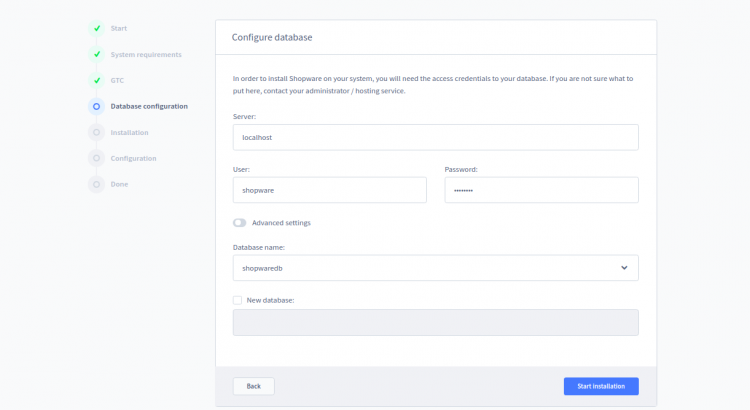Click the disabled New database text field
Viewport: 750px width, 410px height.
tap(435, 322)
